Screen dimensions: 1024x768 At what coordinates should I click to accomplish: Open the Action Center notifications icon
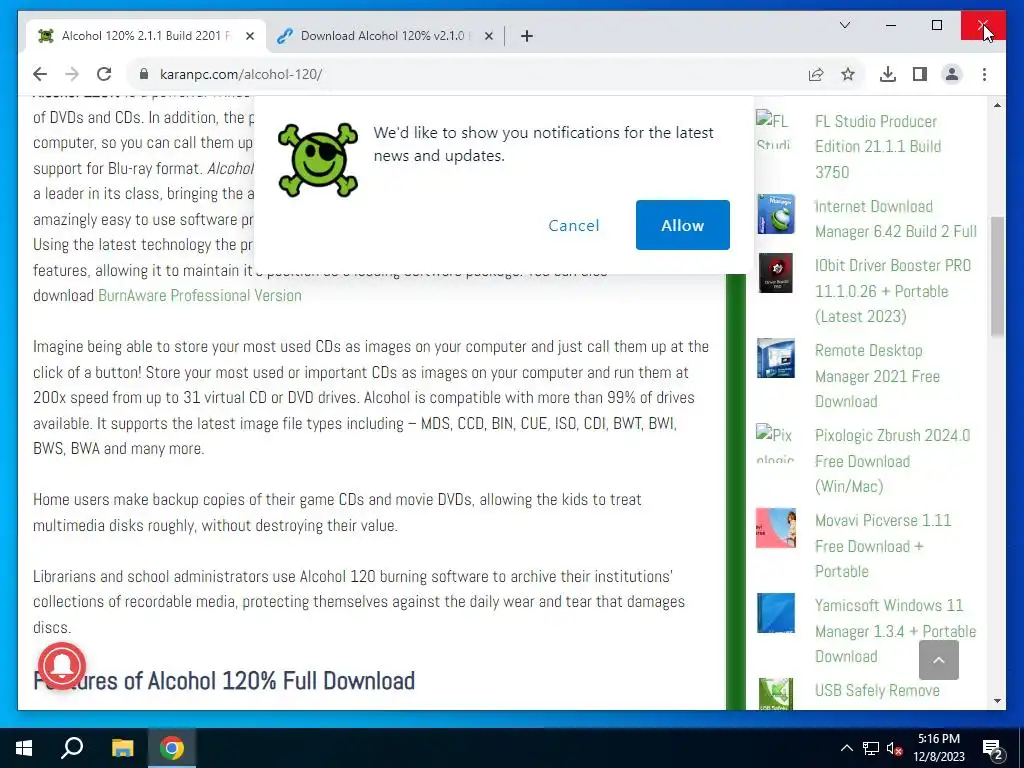(x=993, y=749)
